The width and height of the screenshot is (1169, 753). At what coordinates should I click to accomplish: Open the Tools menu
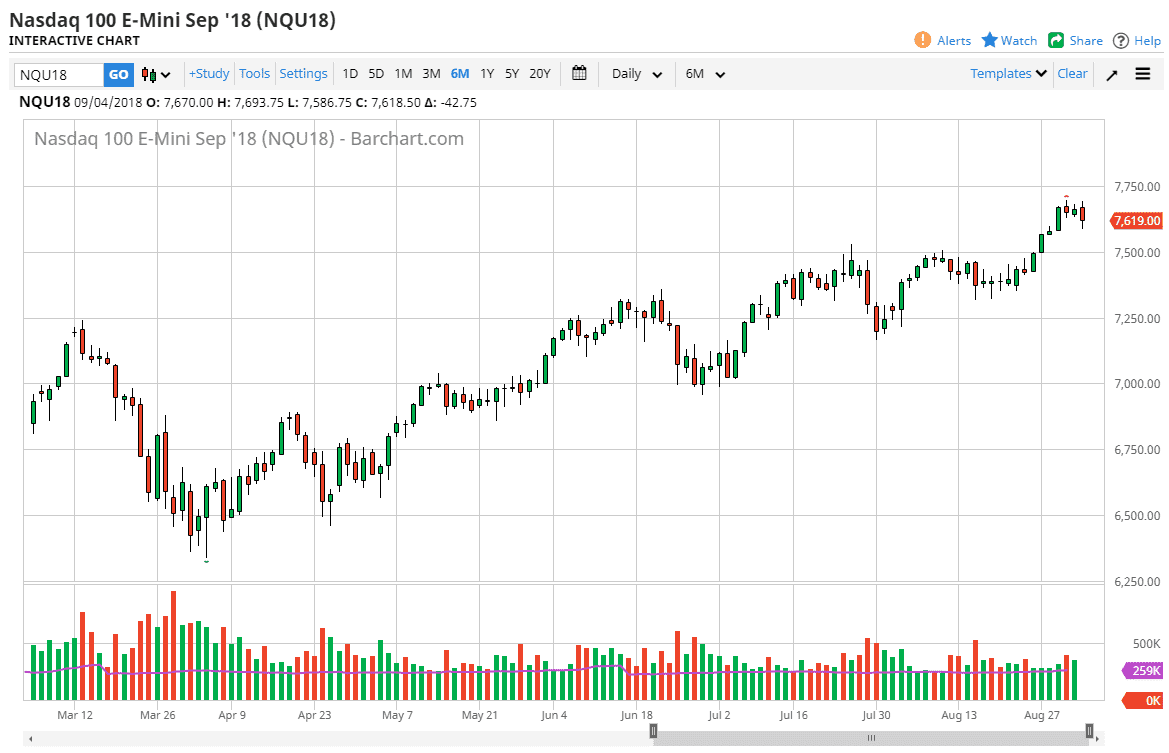(x=254, y=73)
